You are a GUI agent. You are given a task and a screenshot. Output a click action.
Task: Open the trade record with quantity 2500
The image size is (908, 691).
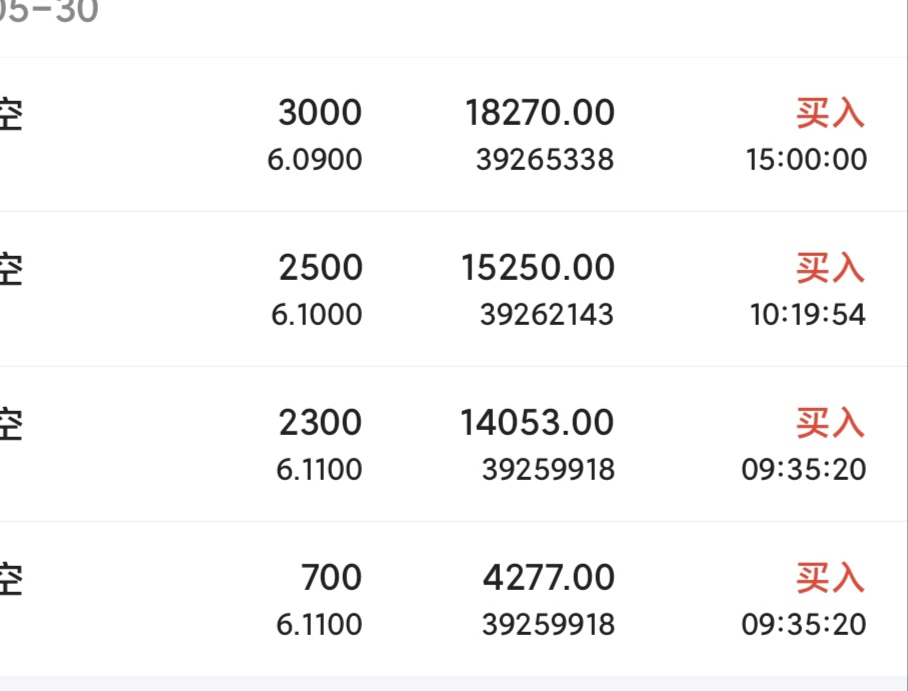pos(453,289)
